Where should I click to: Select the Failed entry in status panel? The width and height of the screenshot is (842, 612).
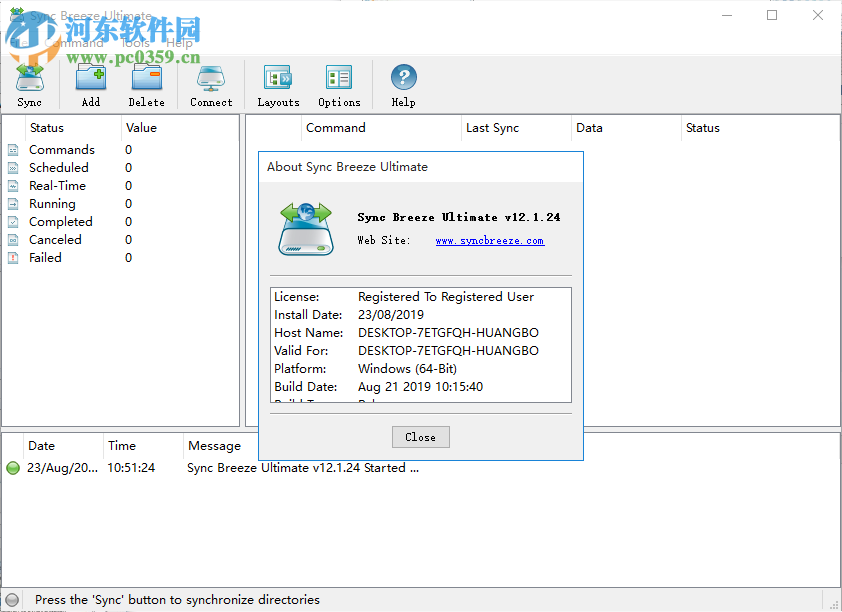coord(45,257)
